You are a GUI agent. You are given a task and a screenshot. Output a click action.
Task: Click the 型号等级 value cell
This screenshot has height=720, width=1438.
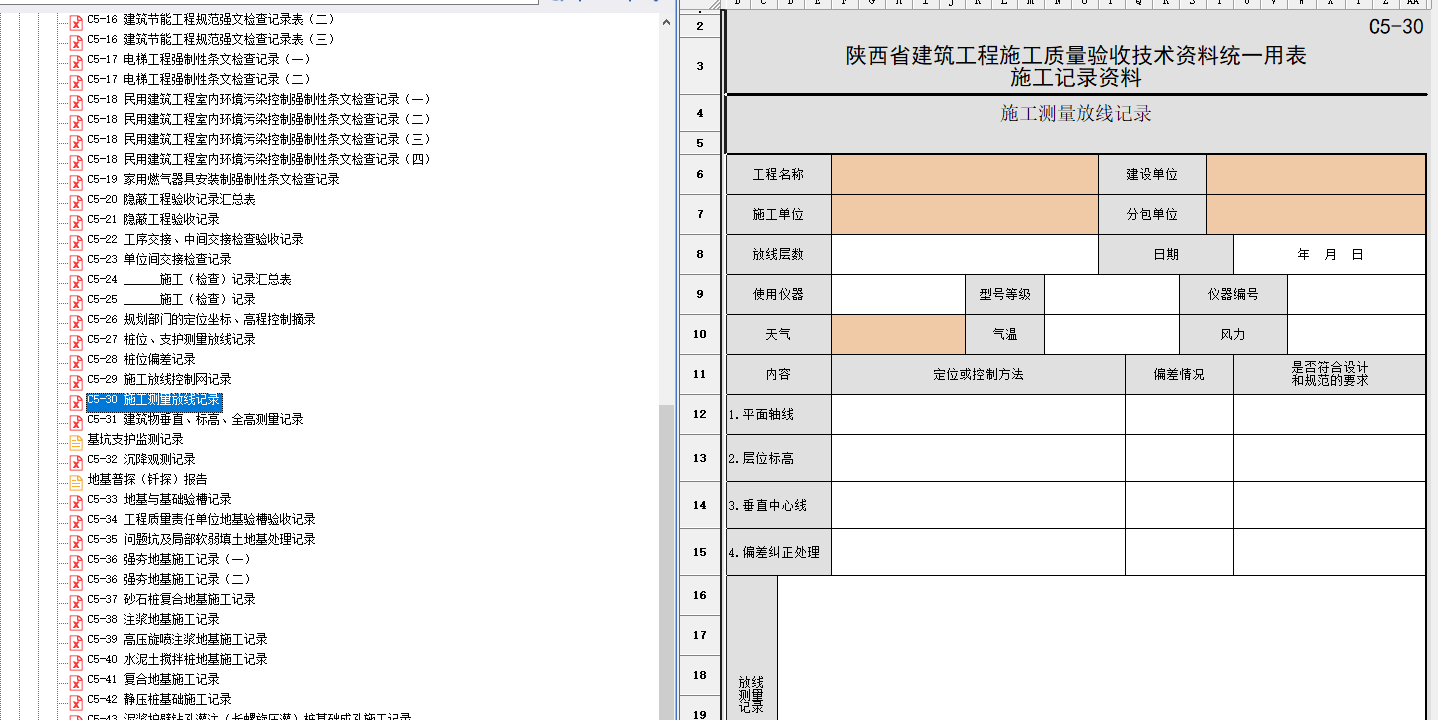click(x=1112, y=294)
